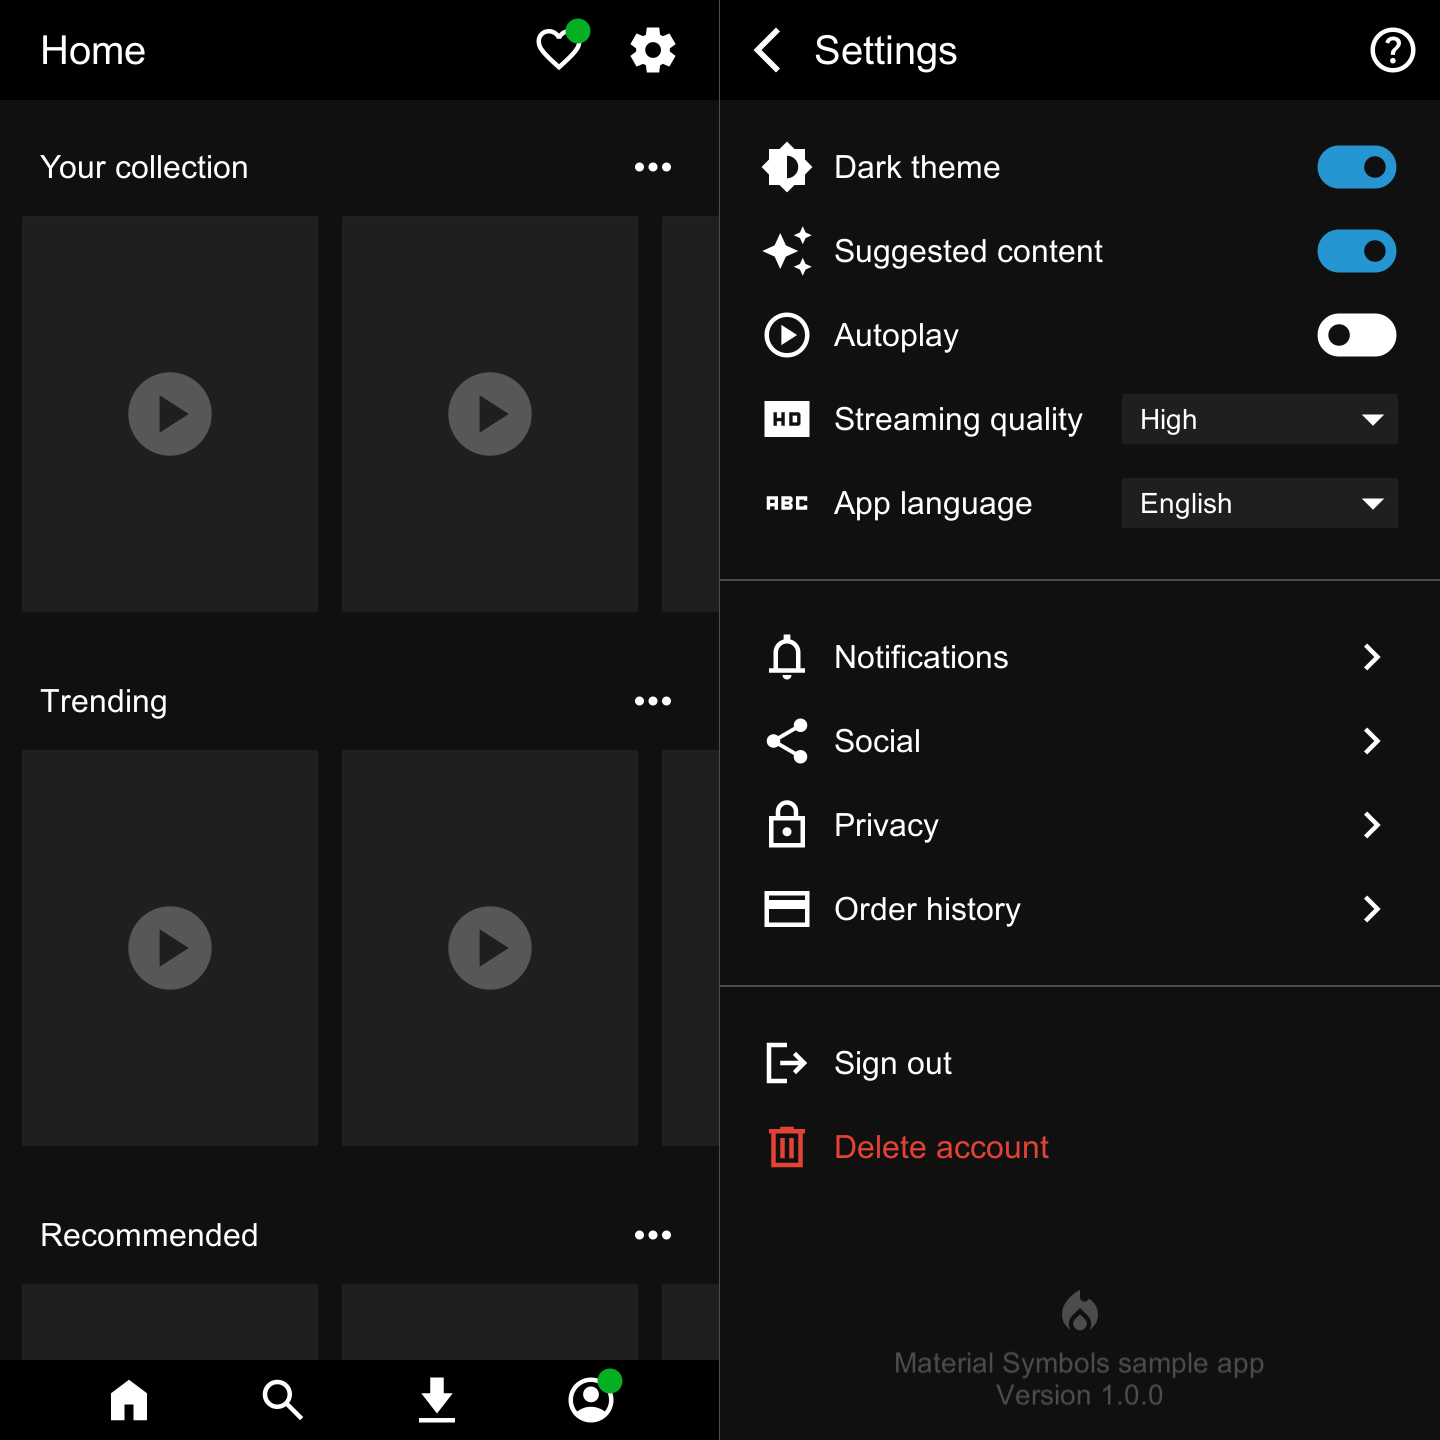
Task: Play the second Your collection video
Action: pos(490,414)
